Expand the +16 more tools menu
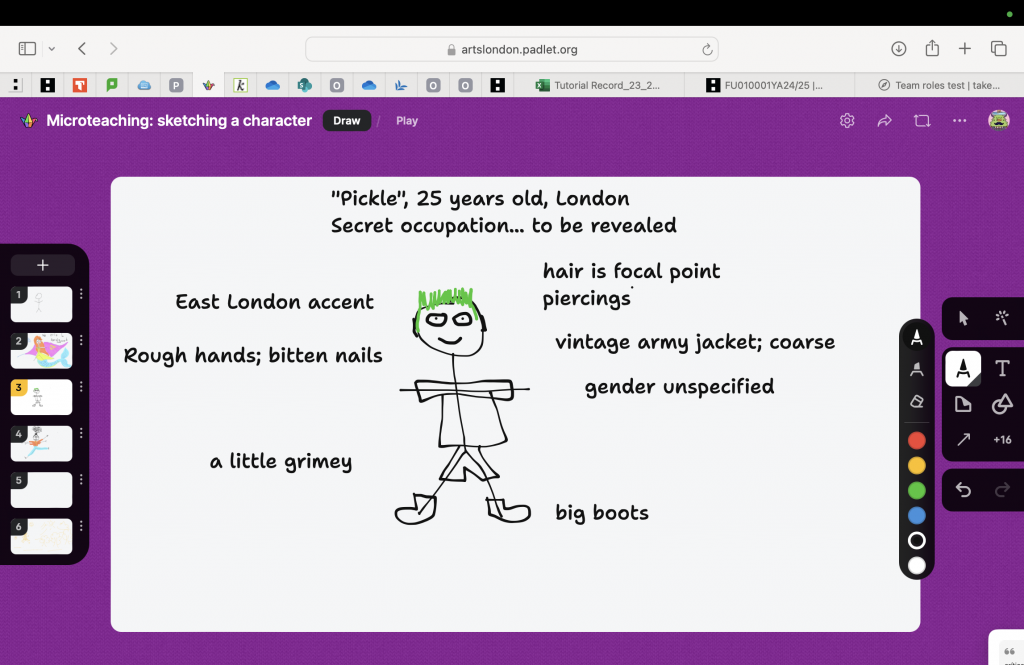This screenshot has height=665, width=1024. click(1002, 439)
